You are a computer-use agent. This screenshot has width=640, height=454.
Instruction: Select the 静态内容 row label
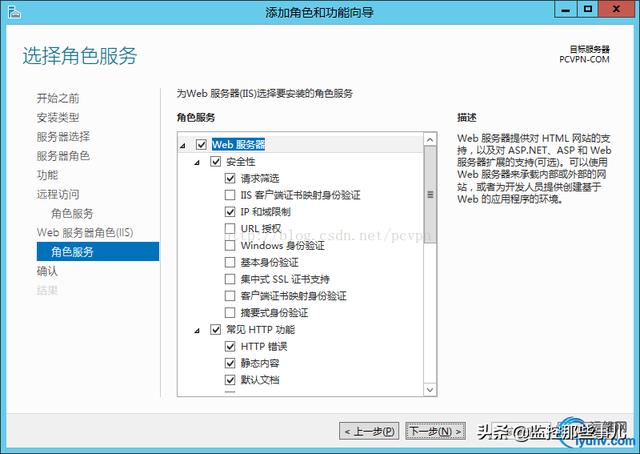click(260, 363)
